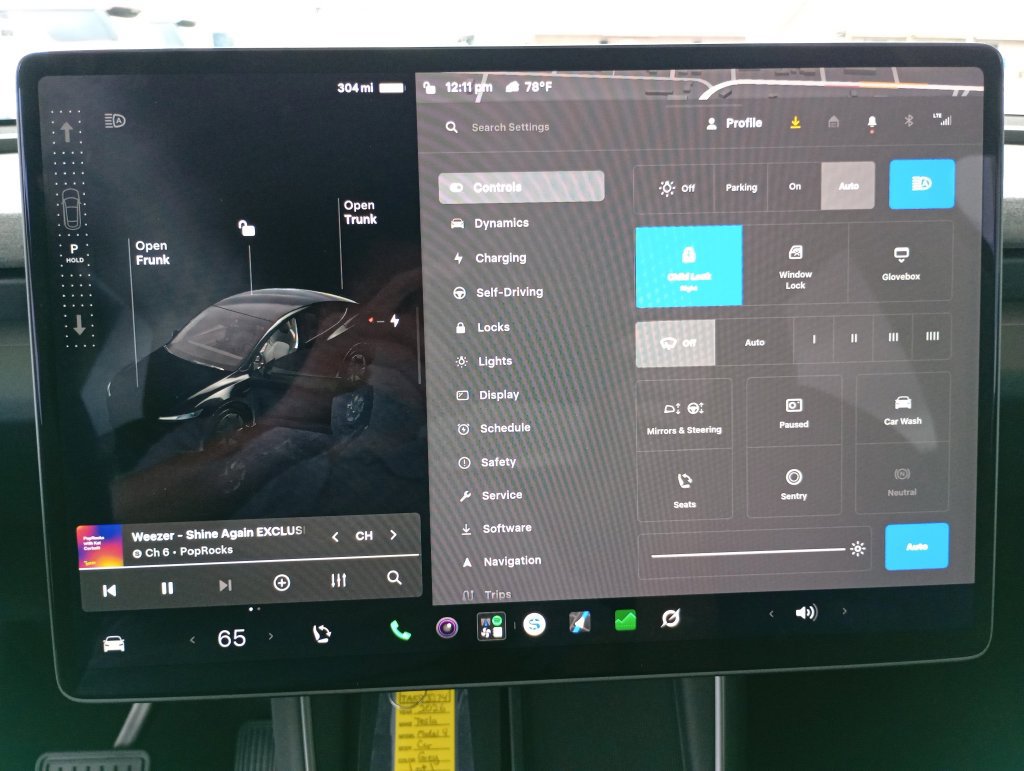The height and width of the screenshot is (771, 1024).
Task: Set wiper speed to level II
Action: point(854,338)
